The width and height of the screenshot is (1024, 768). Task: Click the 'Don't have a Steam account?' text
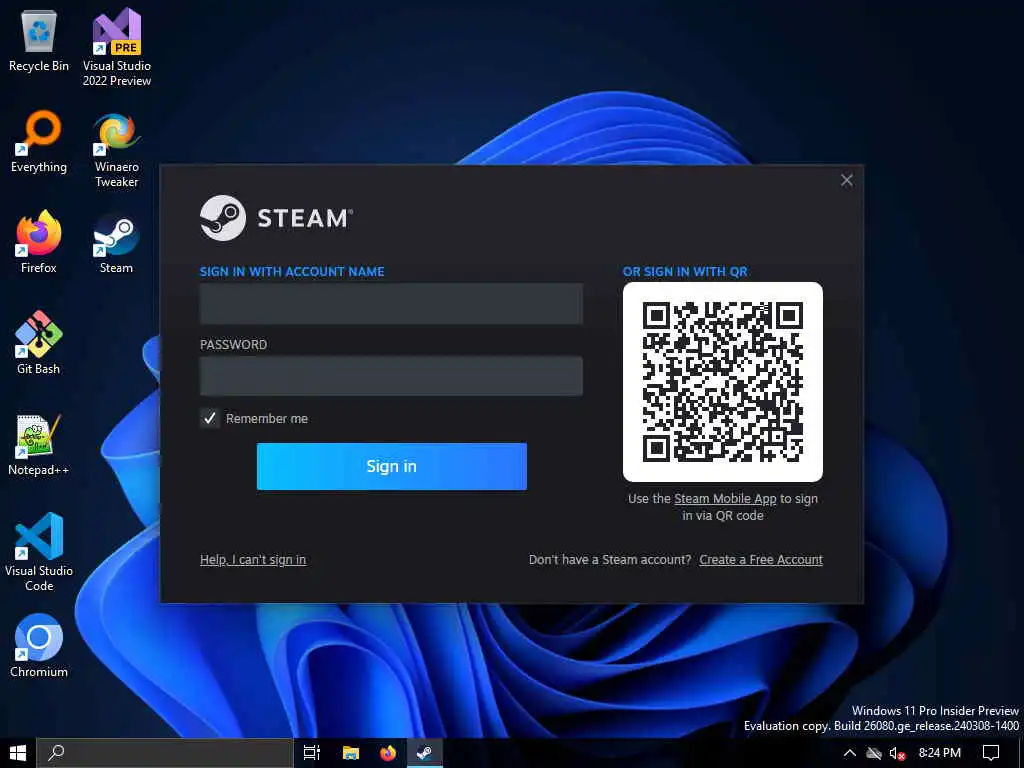pyautogui.click(x=610, y=560)
